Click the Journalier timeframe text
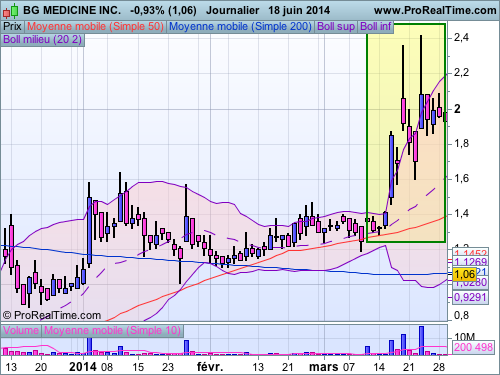Image resolution: width=500 pixels, height=375 pixels. (232, 10)
